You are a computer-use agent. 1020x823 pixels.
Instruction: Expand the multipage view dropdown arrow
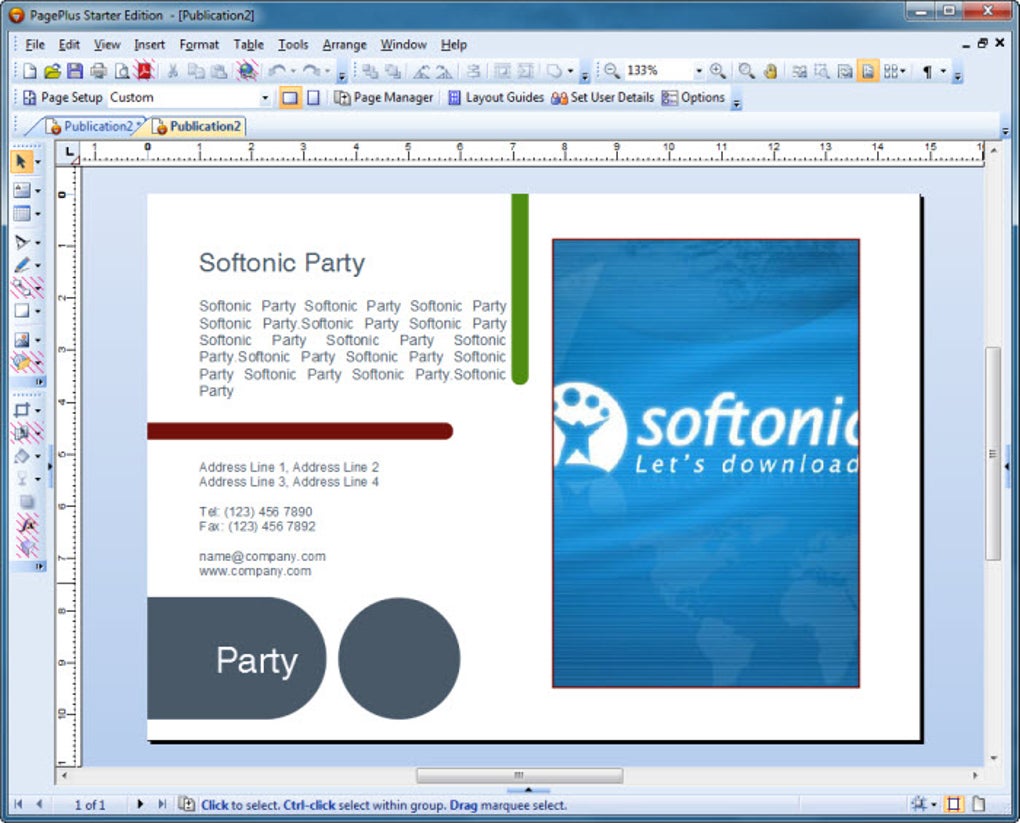902,71
